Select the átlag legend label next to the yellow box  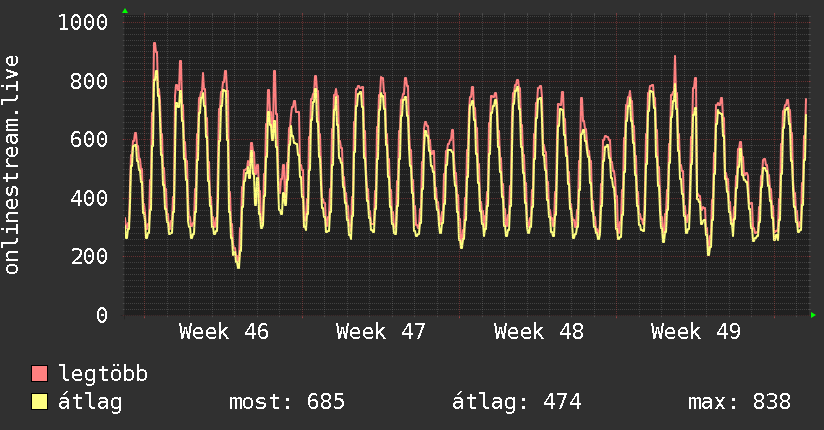coord(90,402)
